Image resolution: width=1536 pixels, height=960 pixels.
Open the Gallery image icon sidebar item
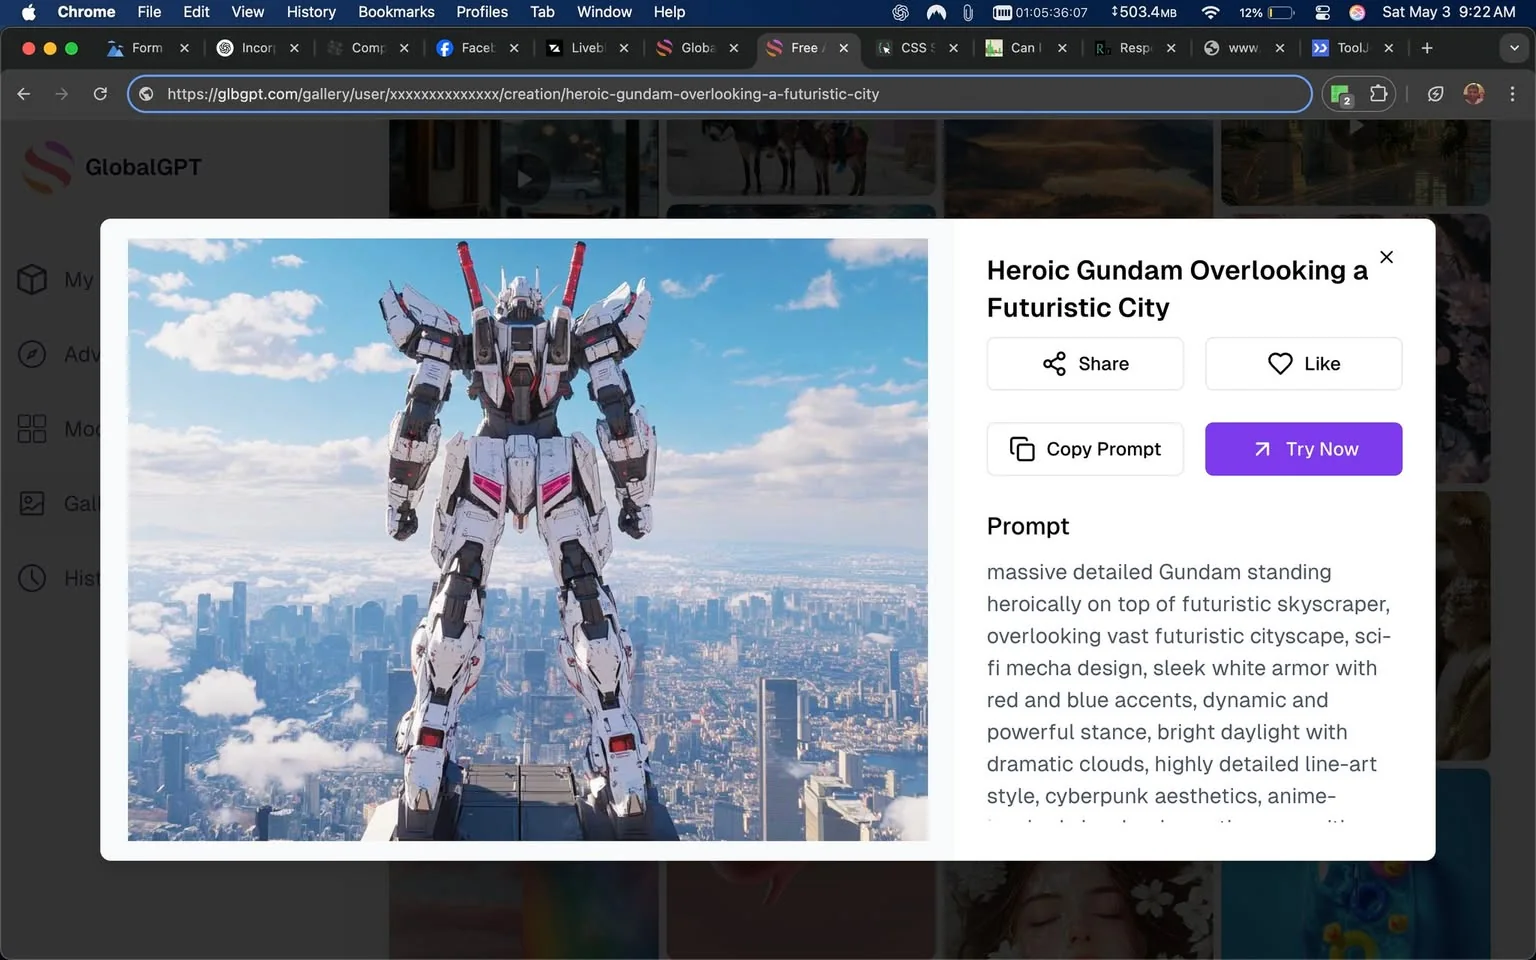32,503
